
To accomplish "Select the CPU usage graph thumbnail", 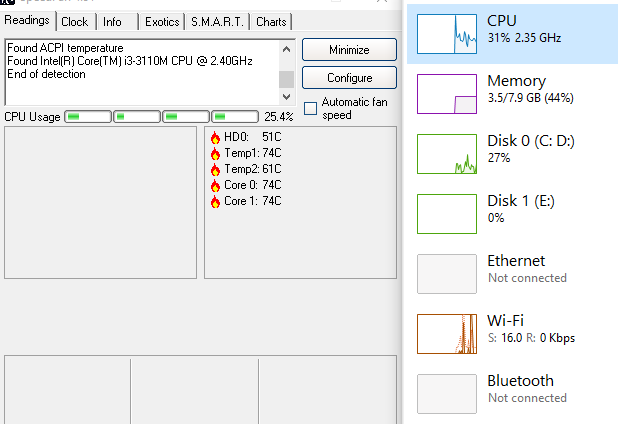I will coord(447,34).
